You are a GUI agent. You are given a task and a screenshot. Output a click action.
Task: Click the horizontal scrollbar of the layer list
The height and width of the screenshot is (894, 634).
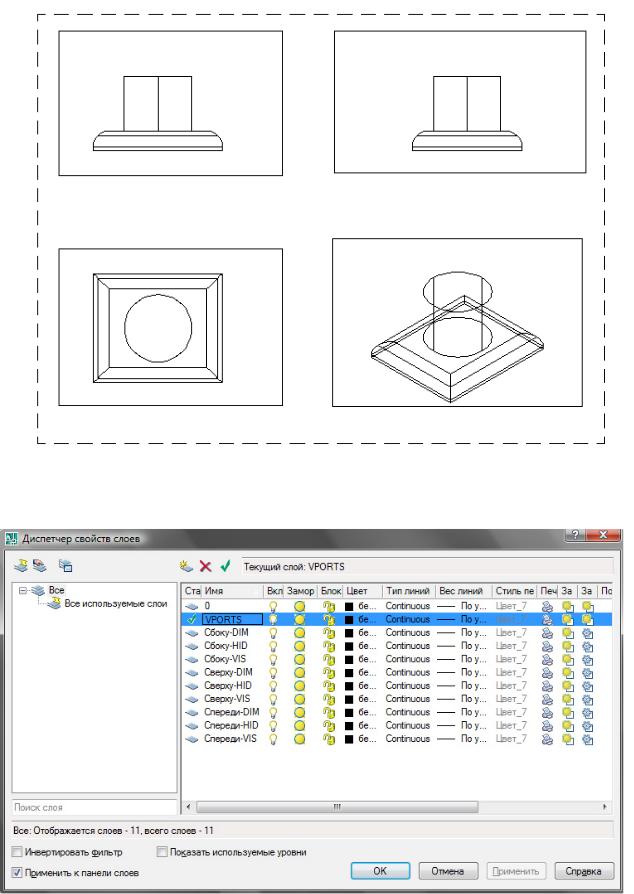pos(336,807)
